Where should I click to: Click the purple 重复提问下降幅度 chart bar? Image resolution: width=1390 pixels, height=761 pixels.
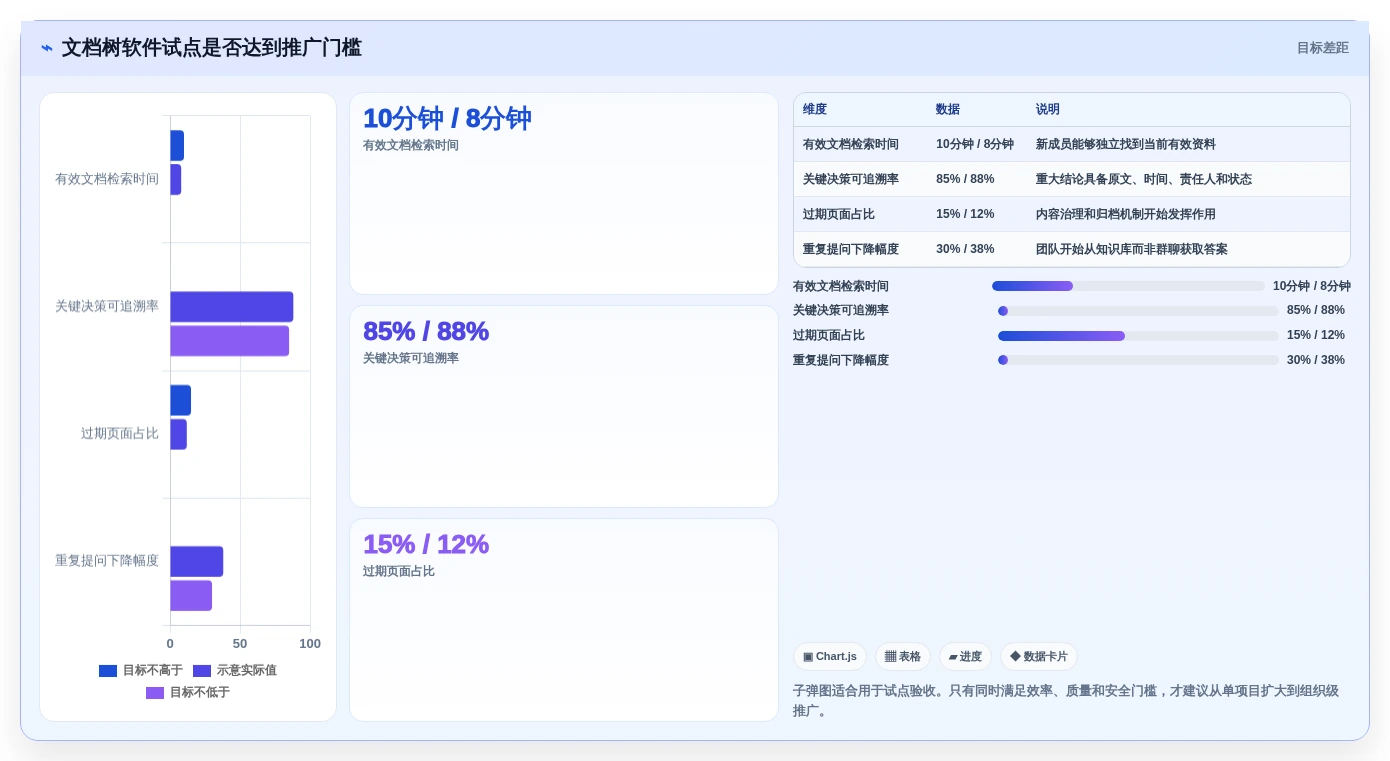(191, 596)
